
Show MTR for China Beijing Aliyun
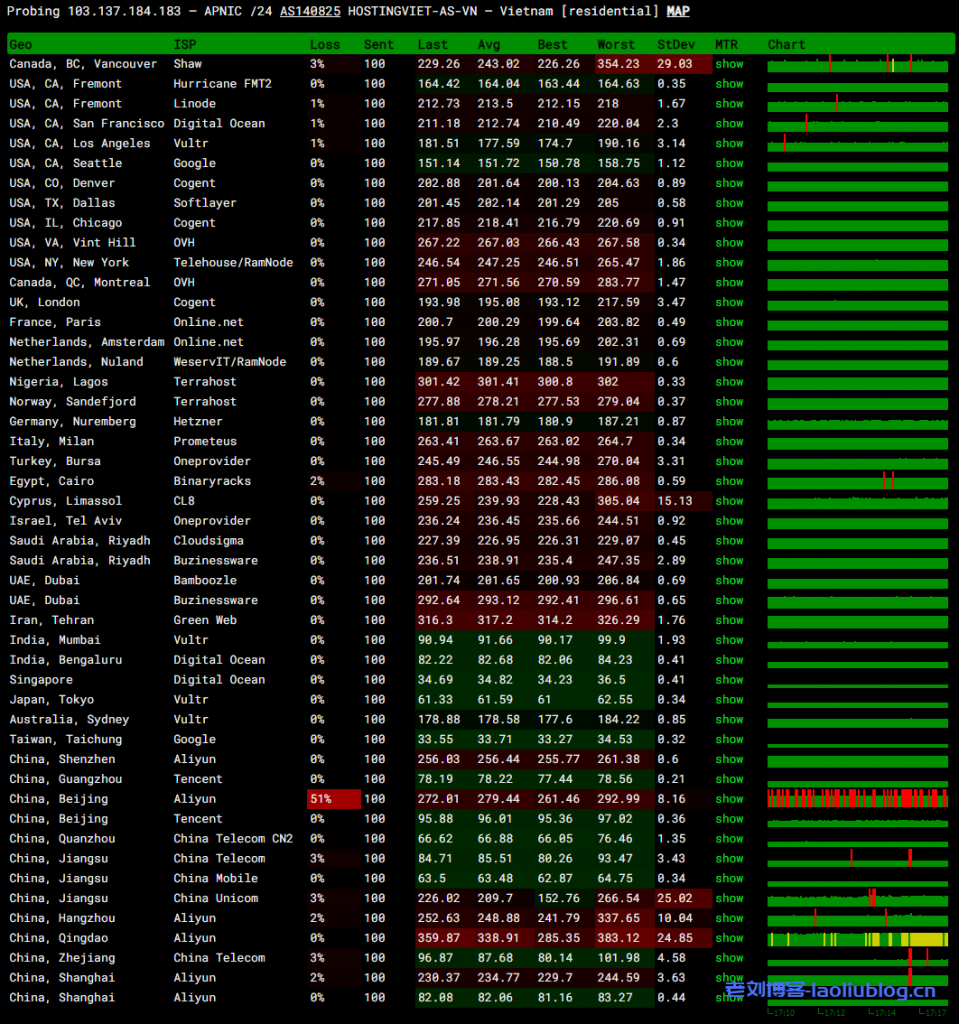(729, 799)
